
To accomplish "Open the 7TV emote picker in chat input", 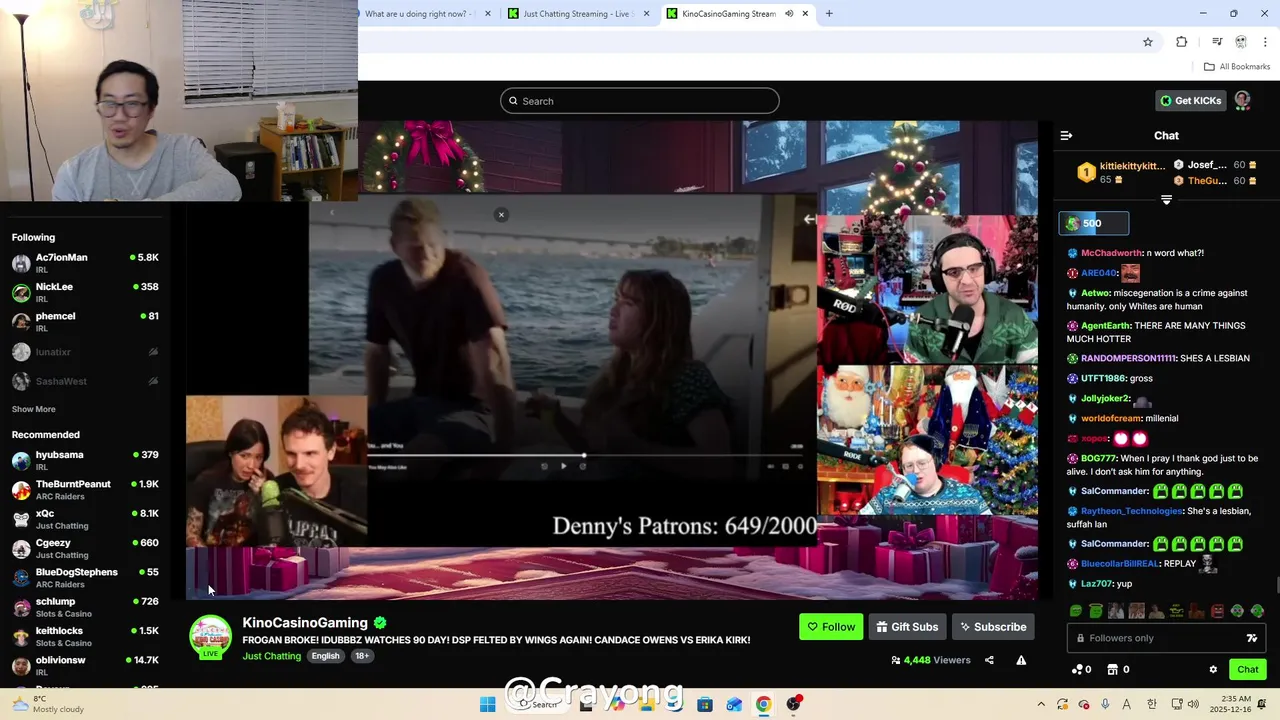I will point(1252,638).
